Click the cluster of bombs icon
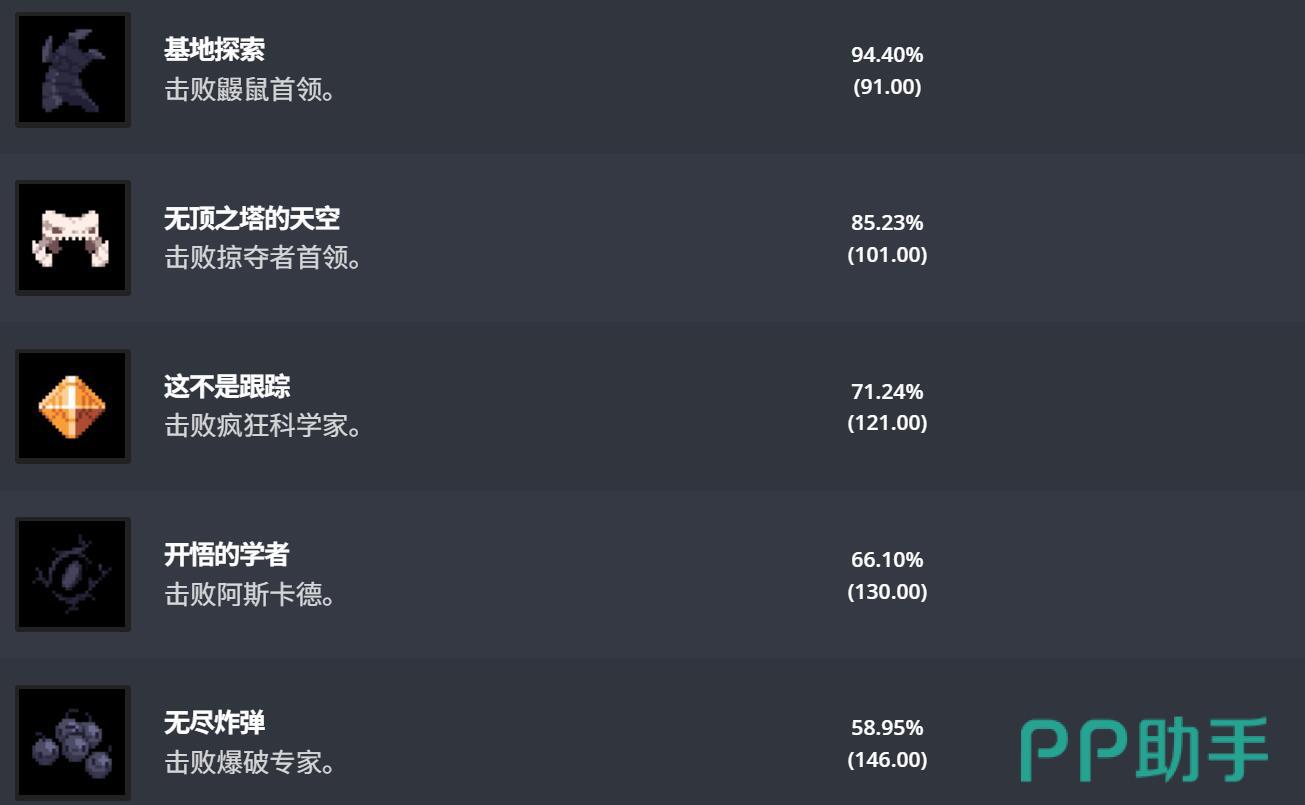Viewport: 1305px width, 805px height. (x=73, y=743)
